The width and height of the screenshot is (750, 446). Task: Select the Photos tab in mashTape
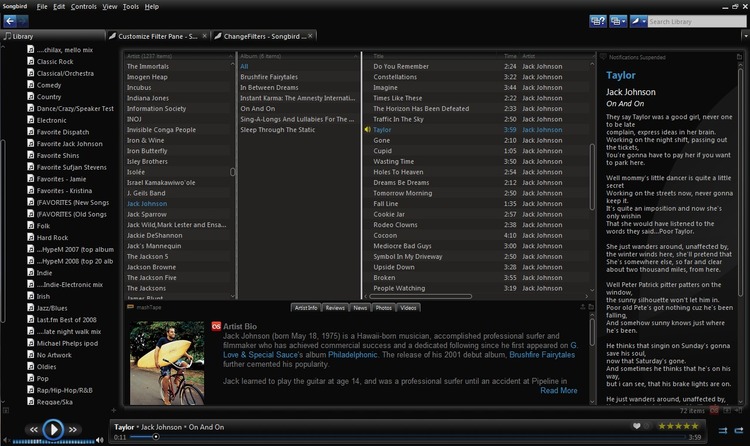pos(384,308)
